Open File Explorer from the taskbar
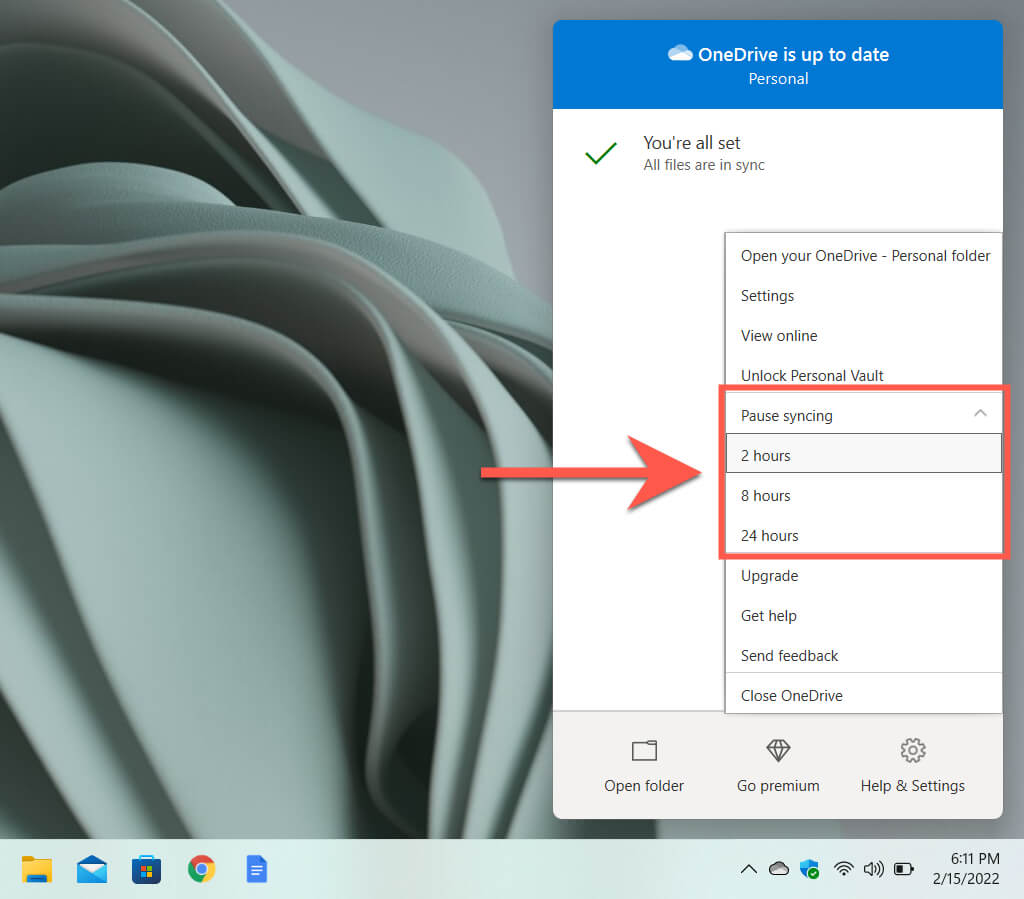1024x899 pixels. (37, 869)
